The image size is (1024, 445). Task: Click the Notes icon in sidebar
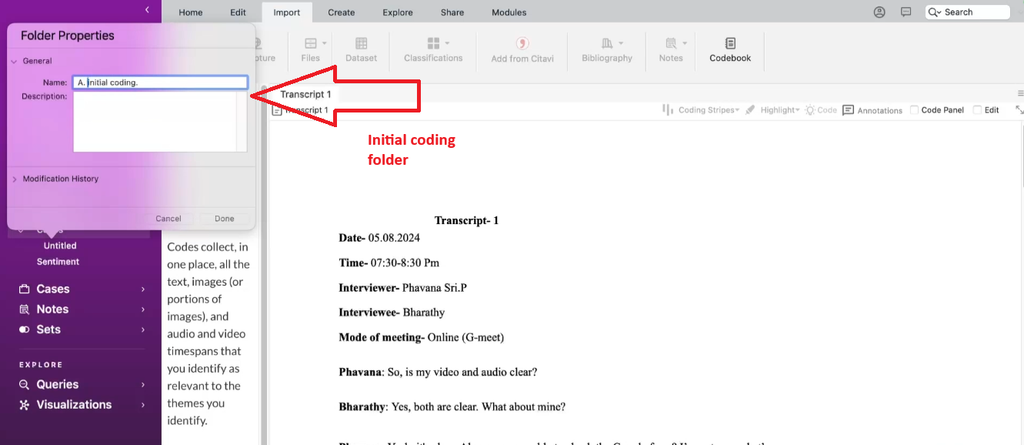click(24, 309)
